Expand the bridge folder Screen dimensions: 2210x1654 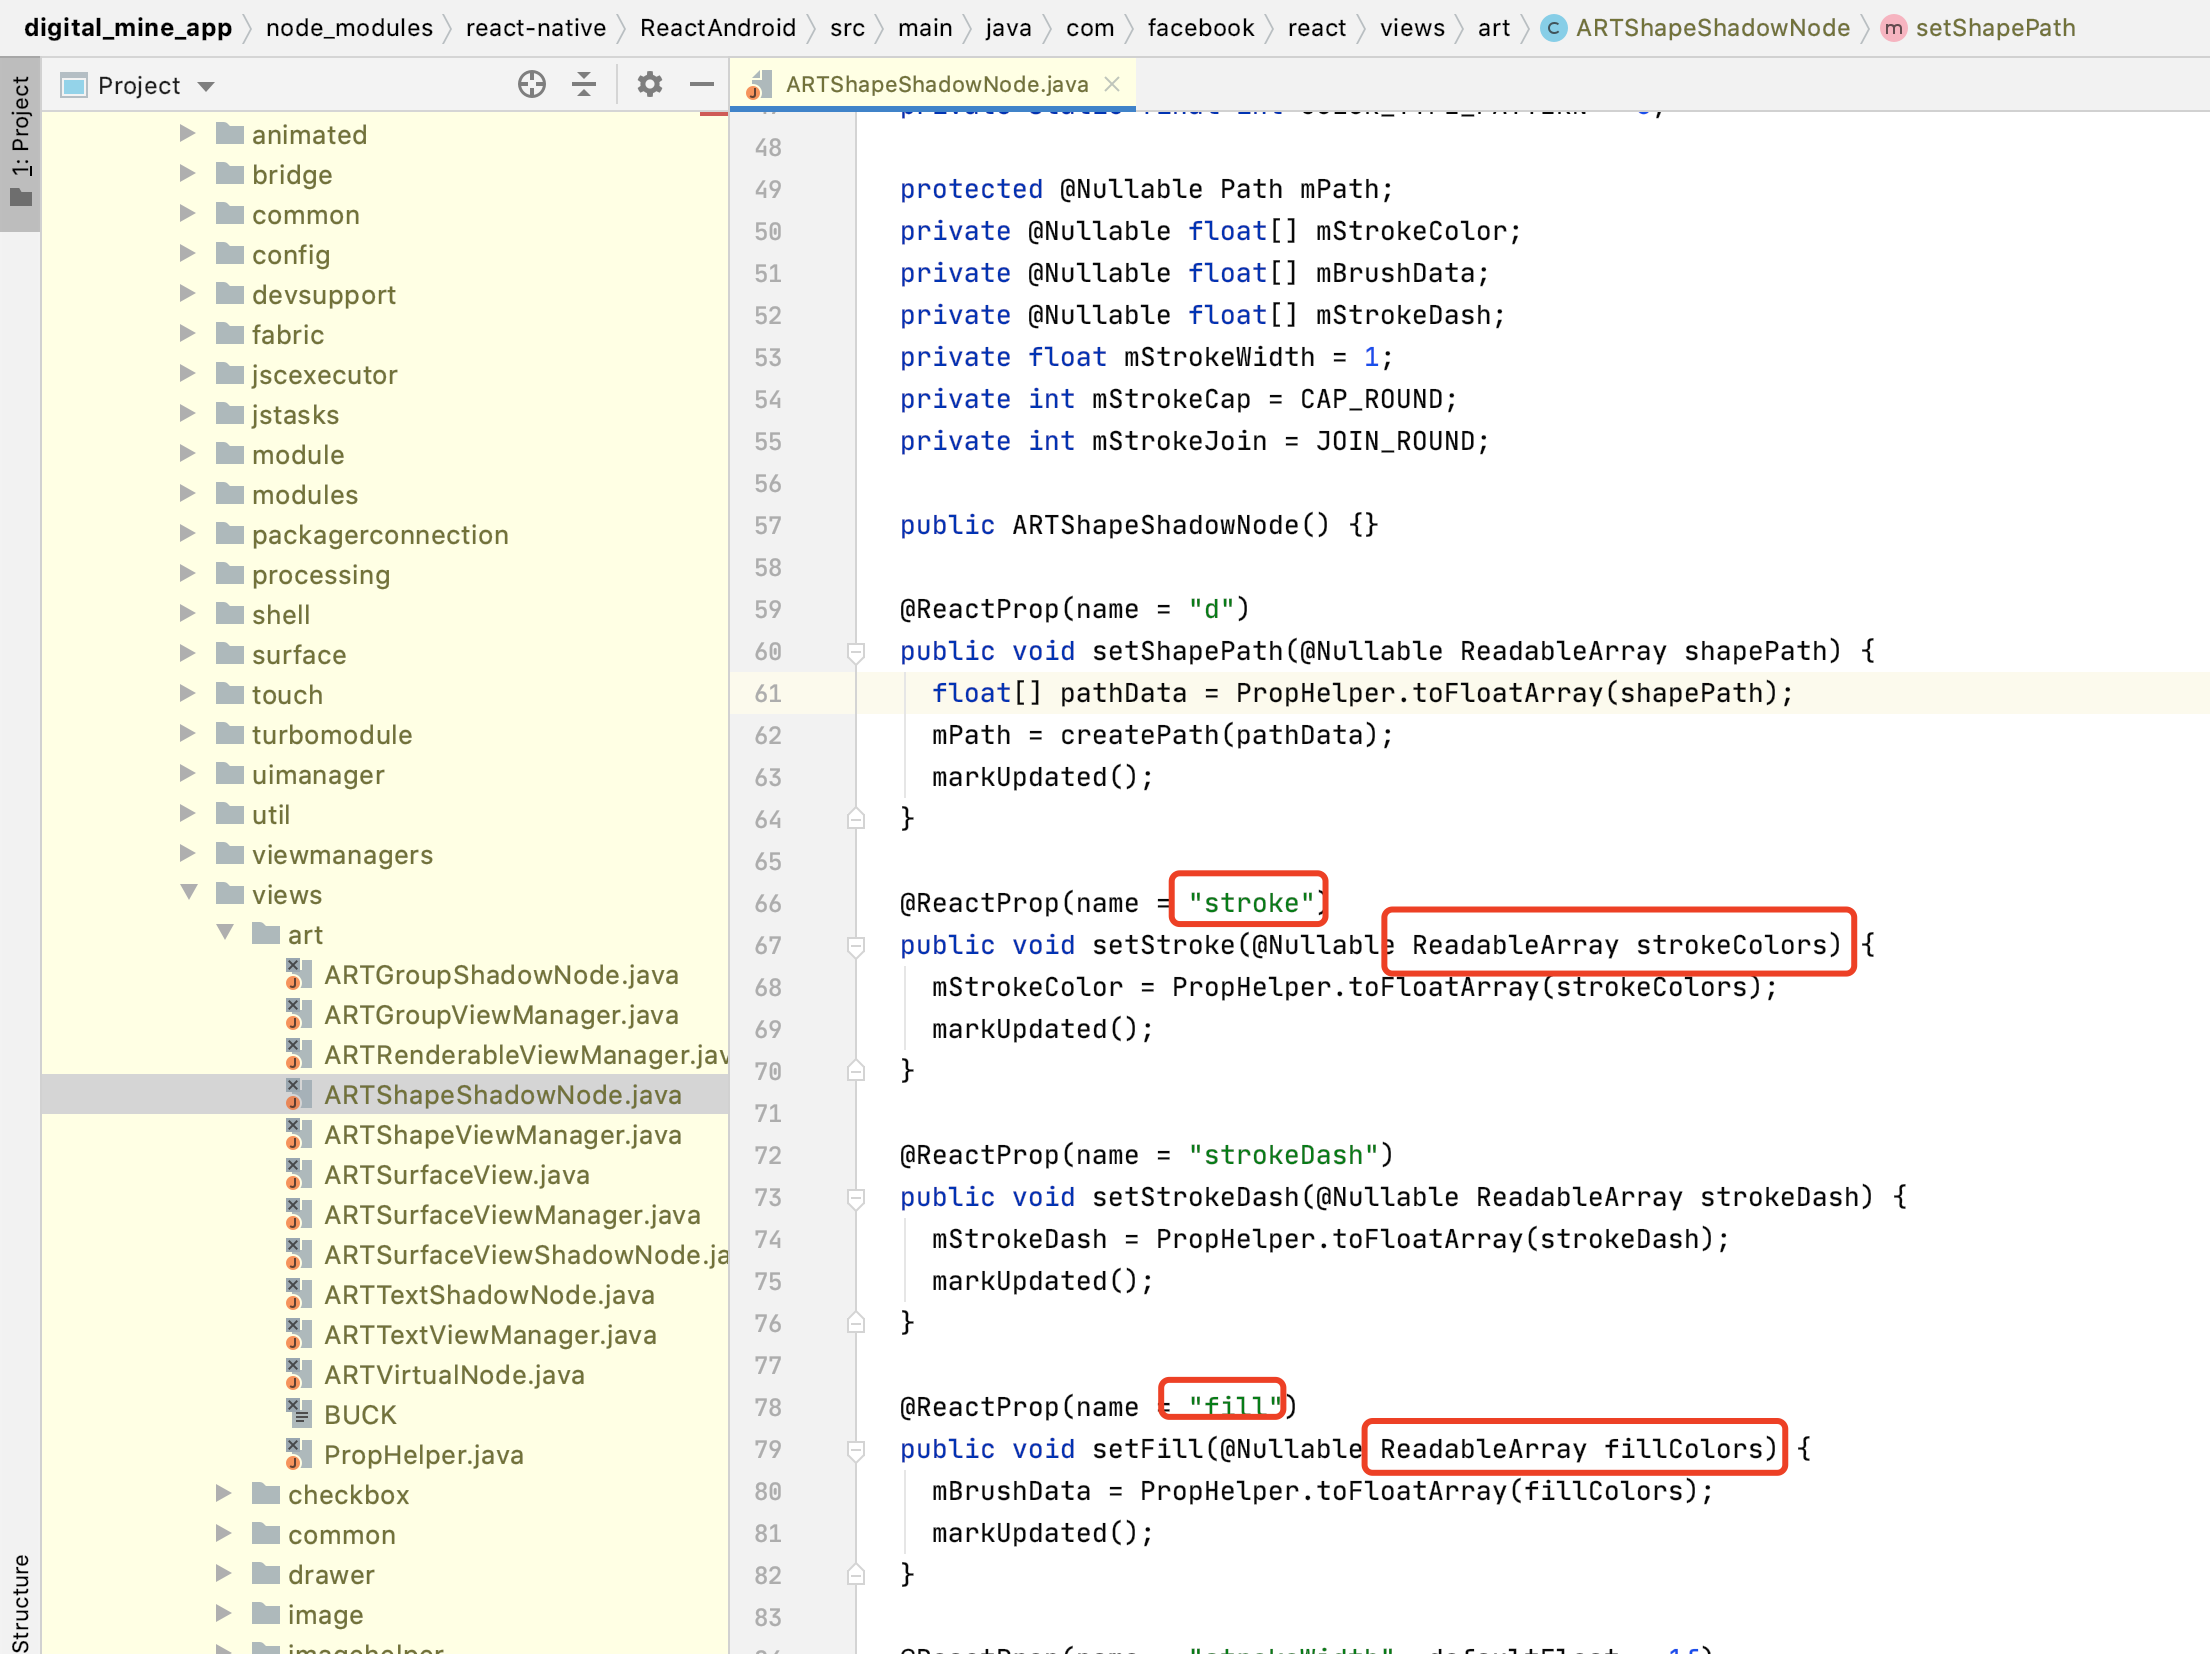(x=187, y=174)
